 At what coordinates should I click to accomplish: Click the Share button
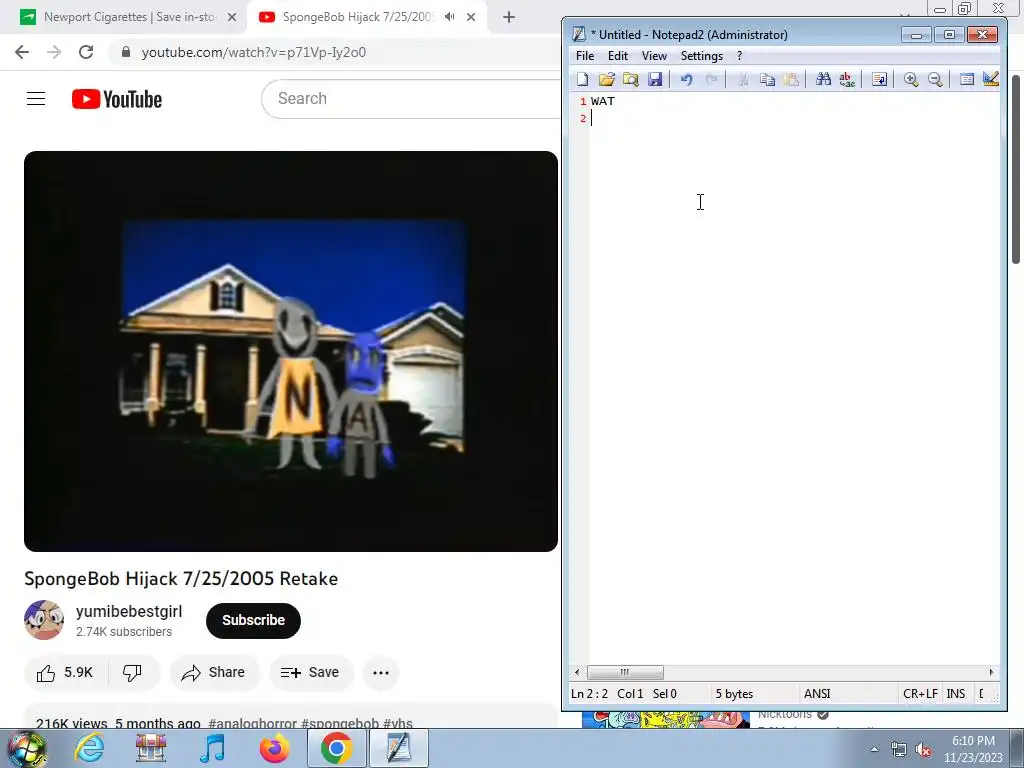[214, 673]
